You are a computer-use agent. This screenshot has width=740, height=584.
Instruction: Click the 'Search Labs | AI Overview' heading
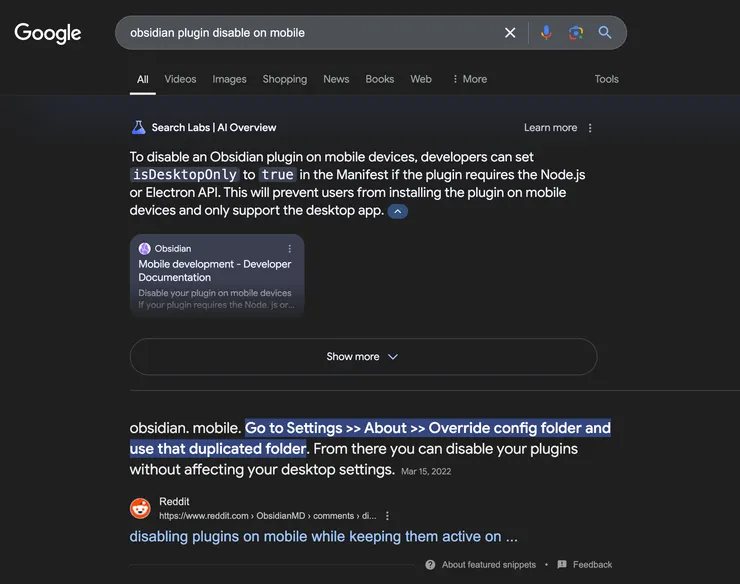(214, 127)
